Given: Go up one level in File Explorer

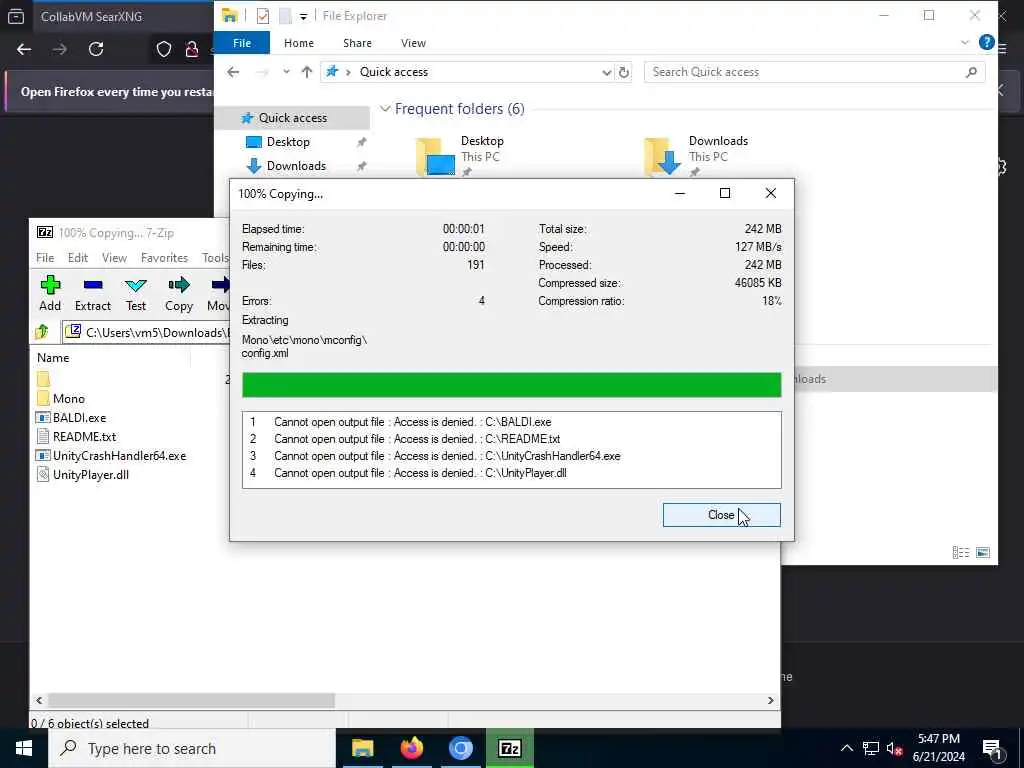Looking at the screenshot, I should [307, 72].
